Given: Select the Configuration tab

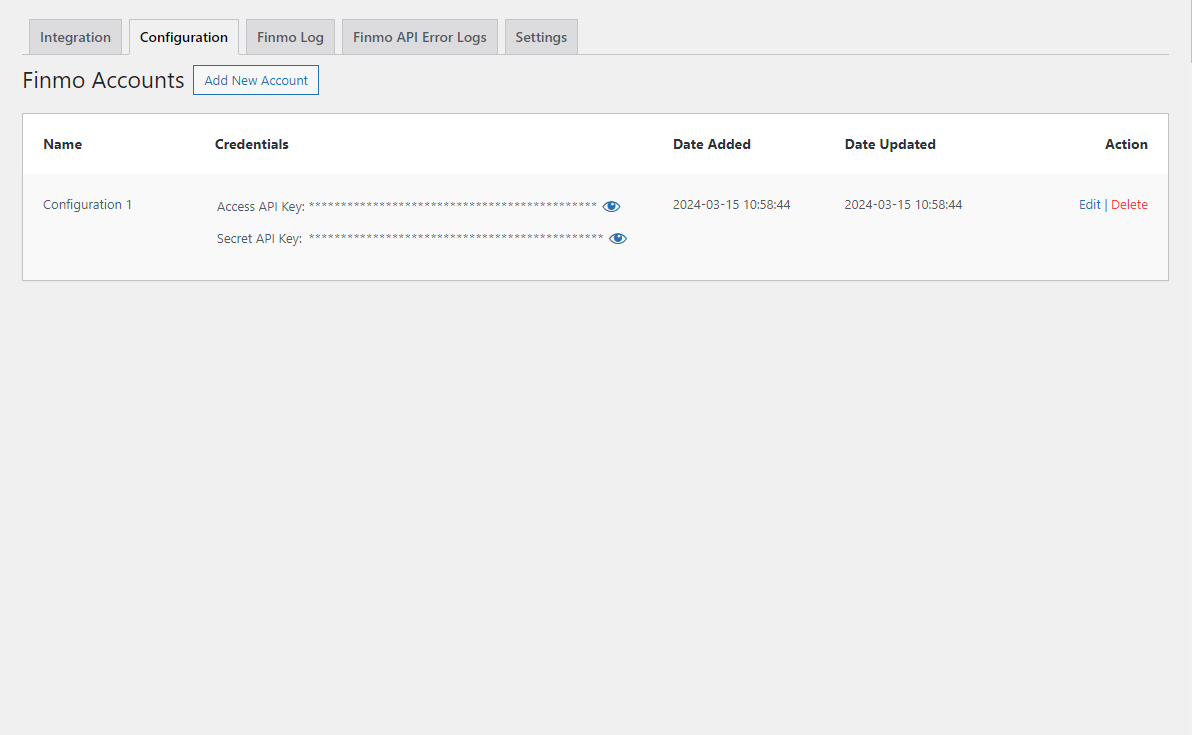Looking at the screenshot, I should pyautogui.click(x=184, y=37).
